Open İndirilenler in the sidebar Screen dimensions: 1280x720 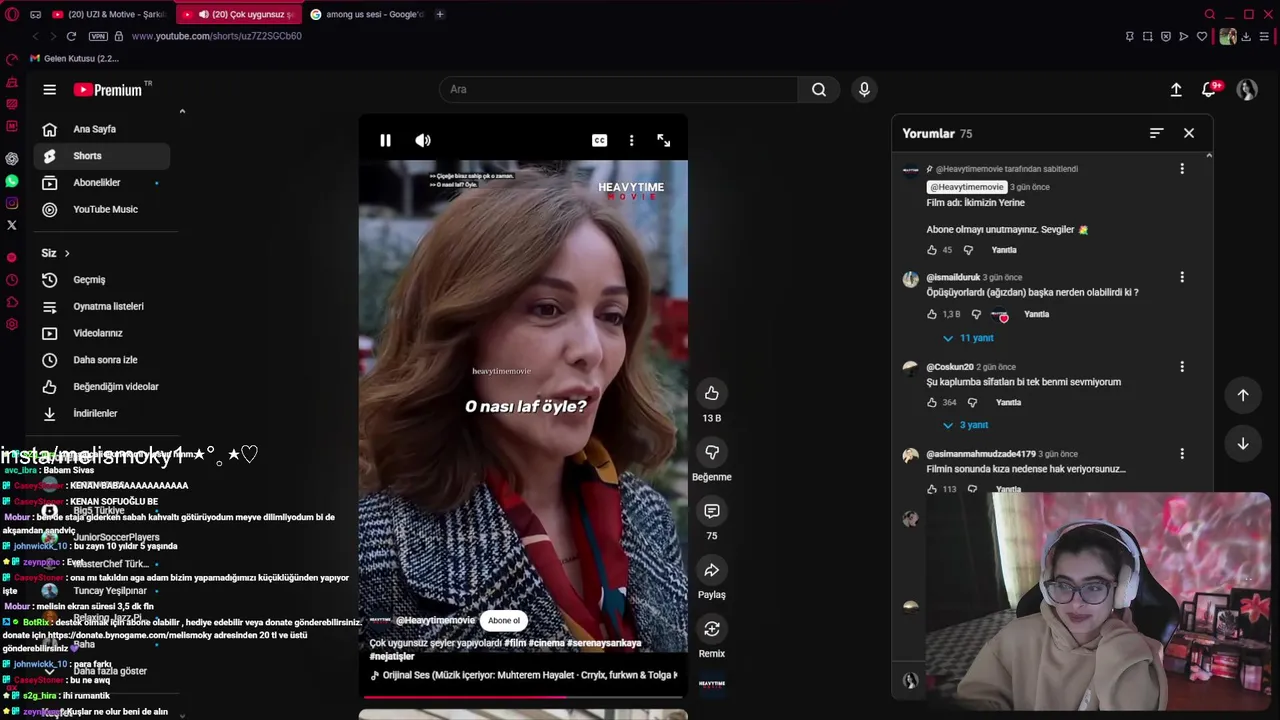pos(102,413)
